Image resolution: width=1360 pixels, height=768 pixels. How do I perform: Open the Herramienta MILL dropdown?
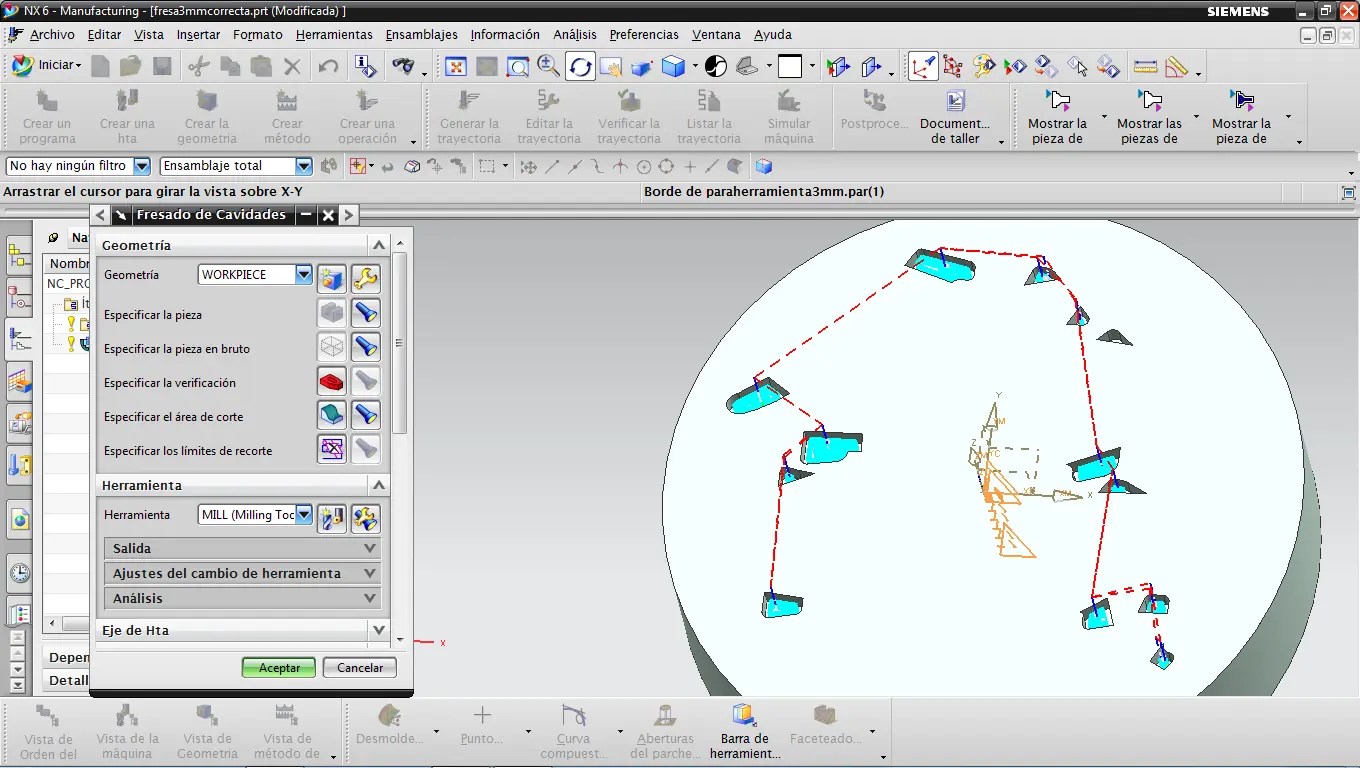(304, 515)
